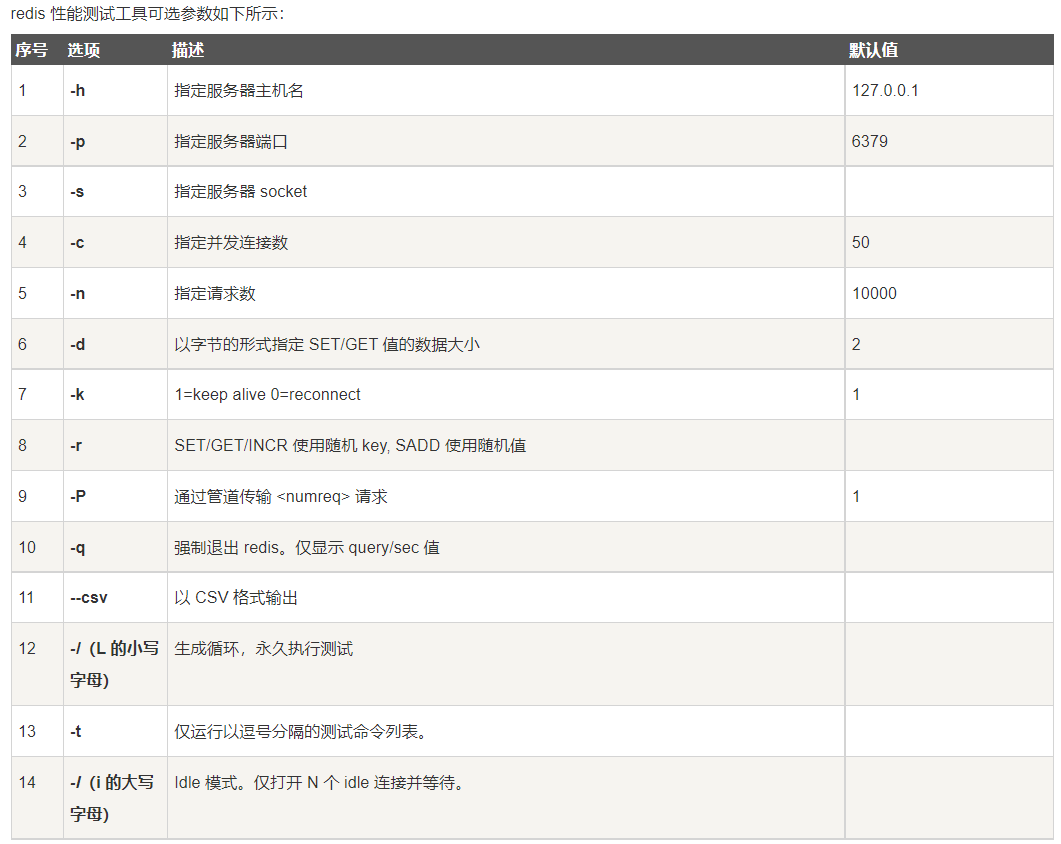Click the -t option cell
This screenshot has height=844, width=1061.
click(x=76, y=732)
